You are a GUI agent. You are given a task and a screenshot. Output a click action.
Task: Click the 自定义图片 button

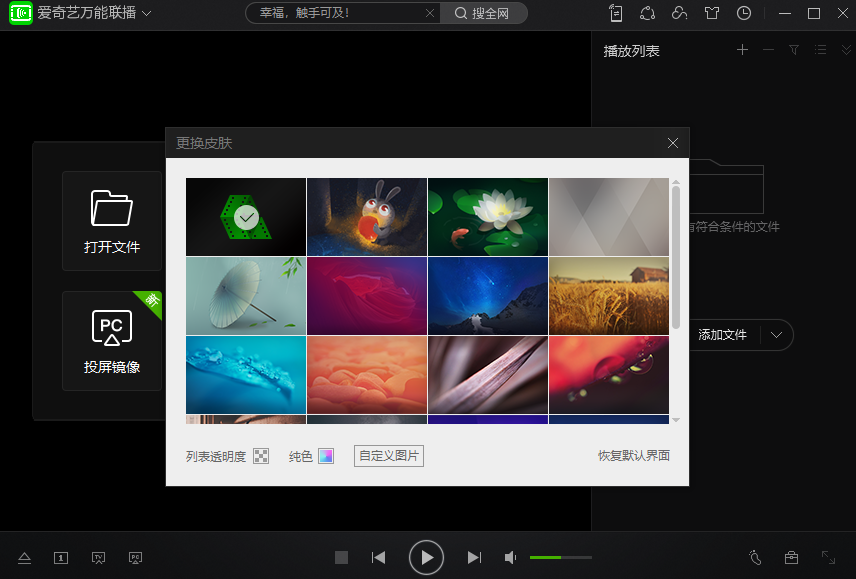point(389,456)
